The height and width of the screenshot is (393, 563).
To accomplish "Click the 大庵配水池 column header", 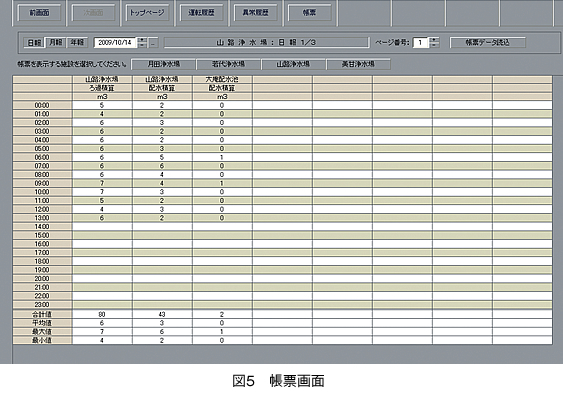I will [x=222, y=79].
